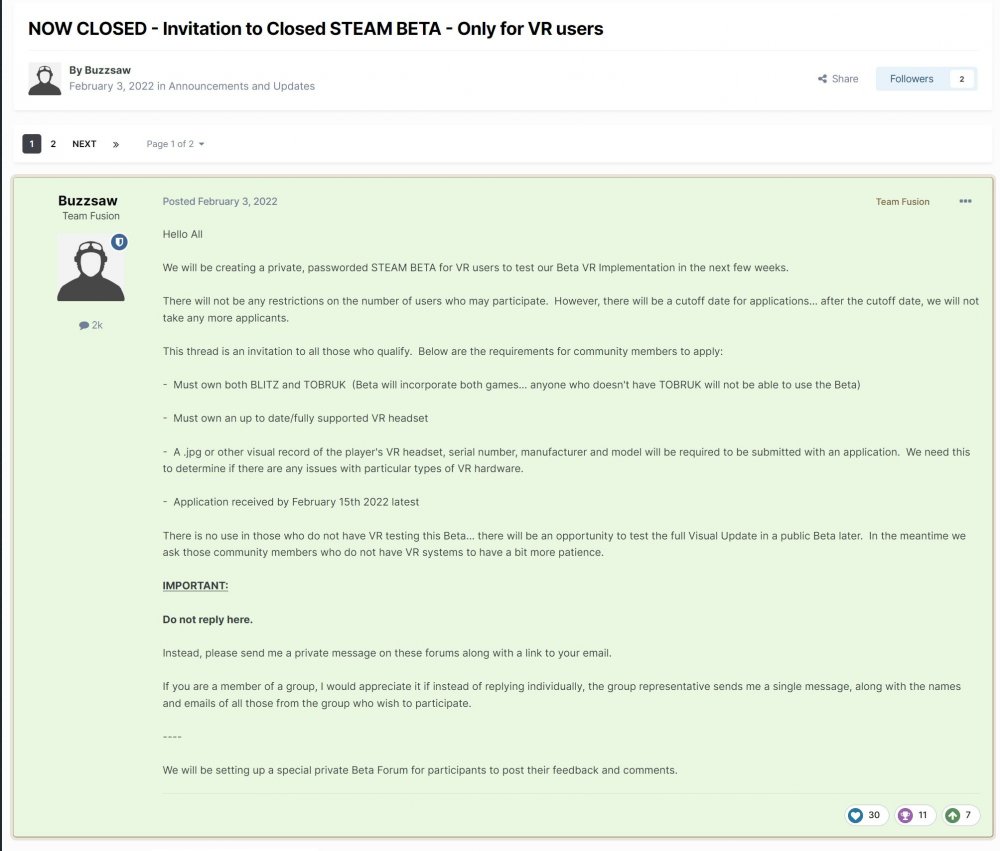Click the heart Like reaction icon
The width and height of the screenshot is (1000, 851).
[855, 815]
